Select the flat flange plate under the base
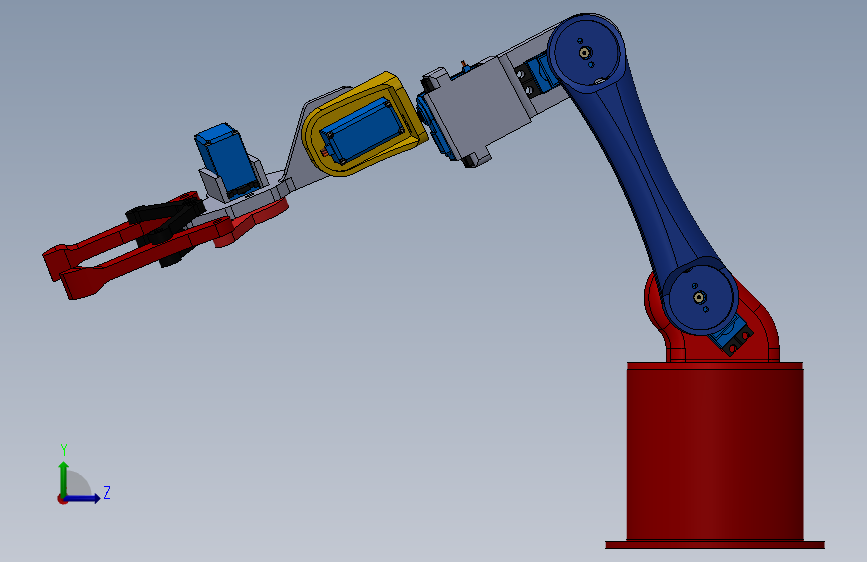This screenshot has height=562, width=867. [x=714, y=545]
